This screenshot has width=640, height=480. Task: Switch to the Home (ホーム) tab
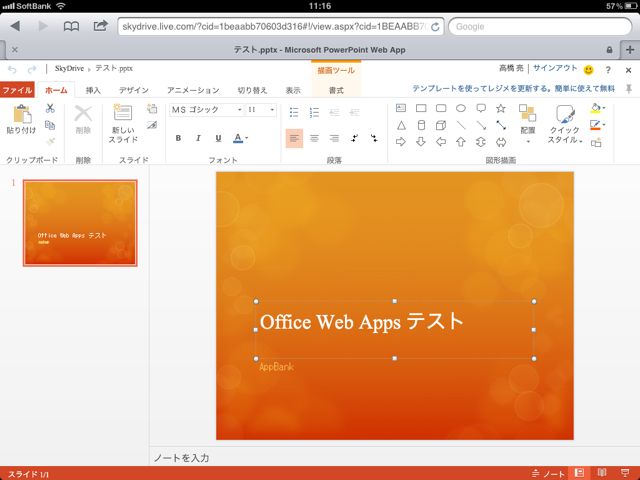(56, 90)
